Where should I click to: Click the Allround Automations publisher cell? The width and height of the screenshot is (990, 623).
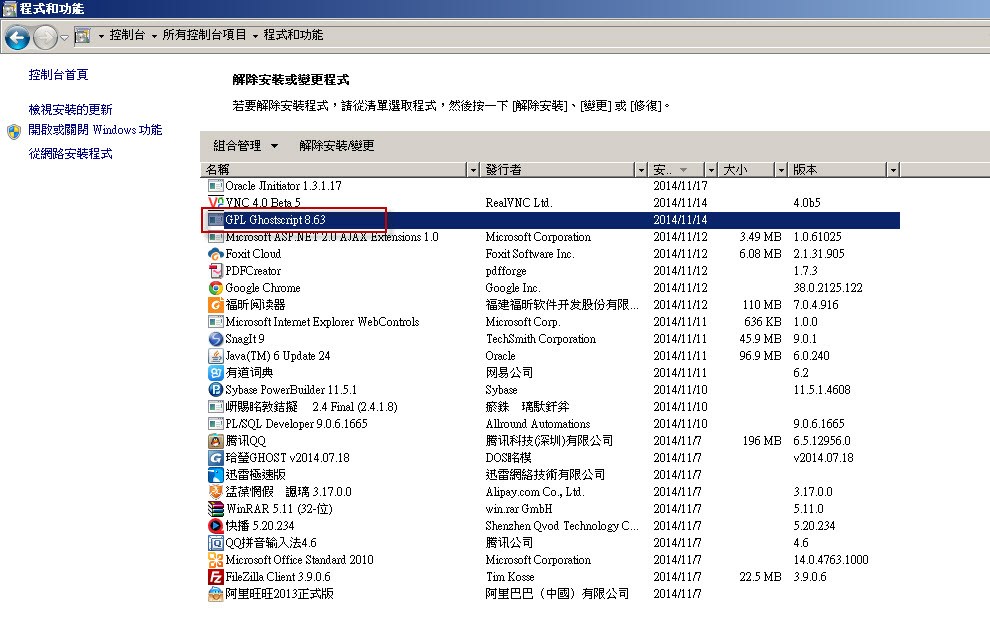tap(537, 424)
